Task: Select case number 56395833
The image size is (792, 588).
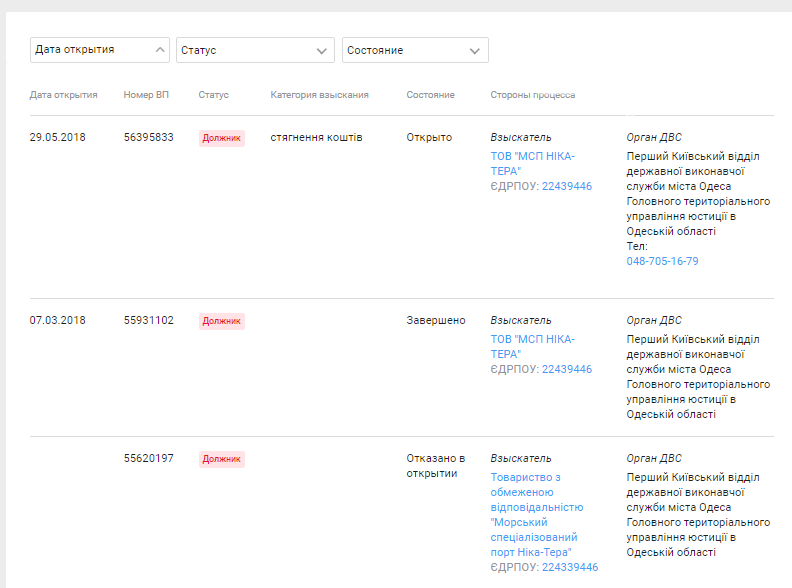Action: (x=148, y=137)
